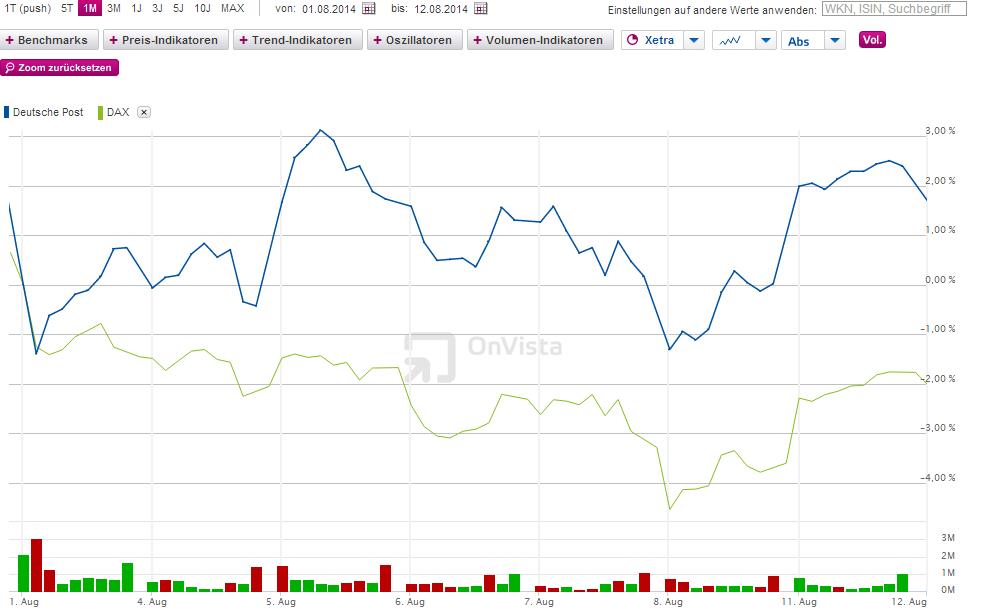Focus the WKN, ISIN, Suchbegriff search field
The image size is (981, 612).
click(x=894, y=9)
